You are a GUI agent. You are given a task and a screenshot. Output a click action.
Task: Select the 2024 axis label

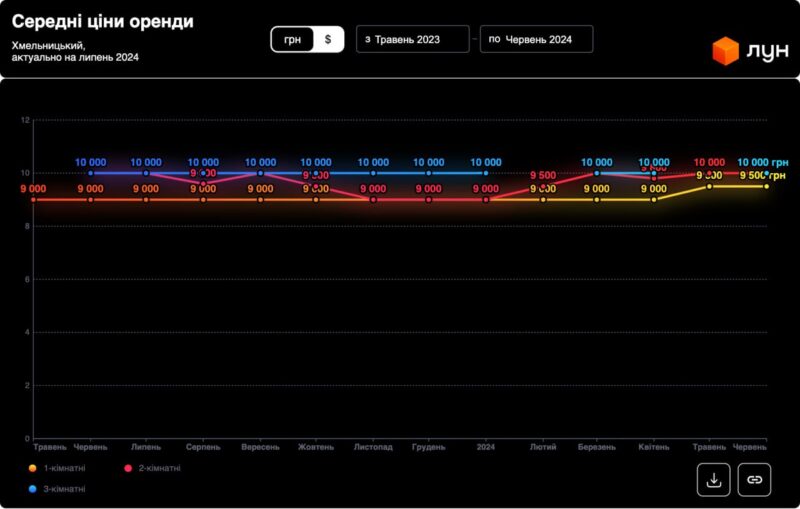tap(486, 447)
